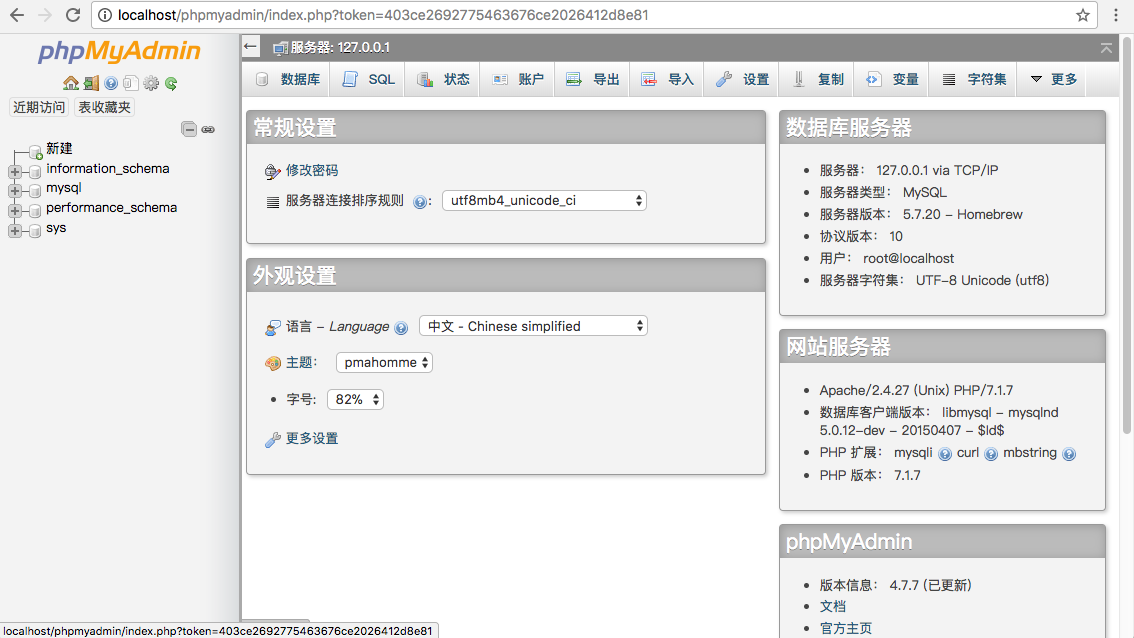Reload the page in the browser
This screenshot has height=638, width=1134.
[72, 14]
